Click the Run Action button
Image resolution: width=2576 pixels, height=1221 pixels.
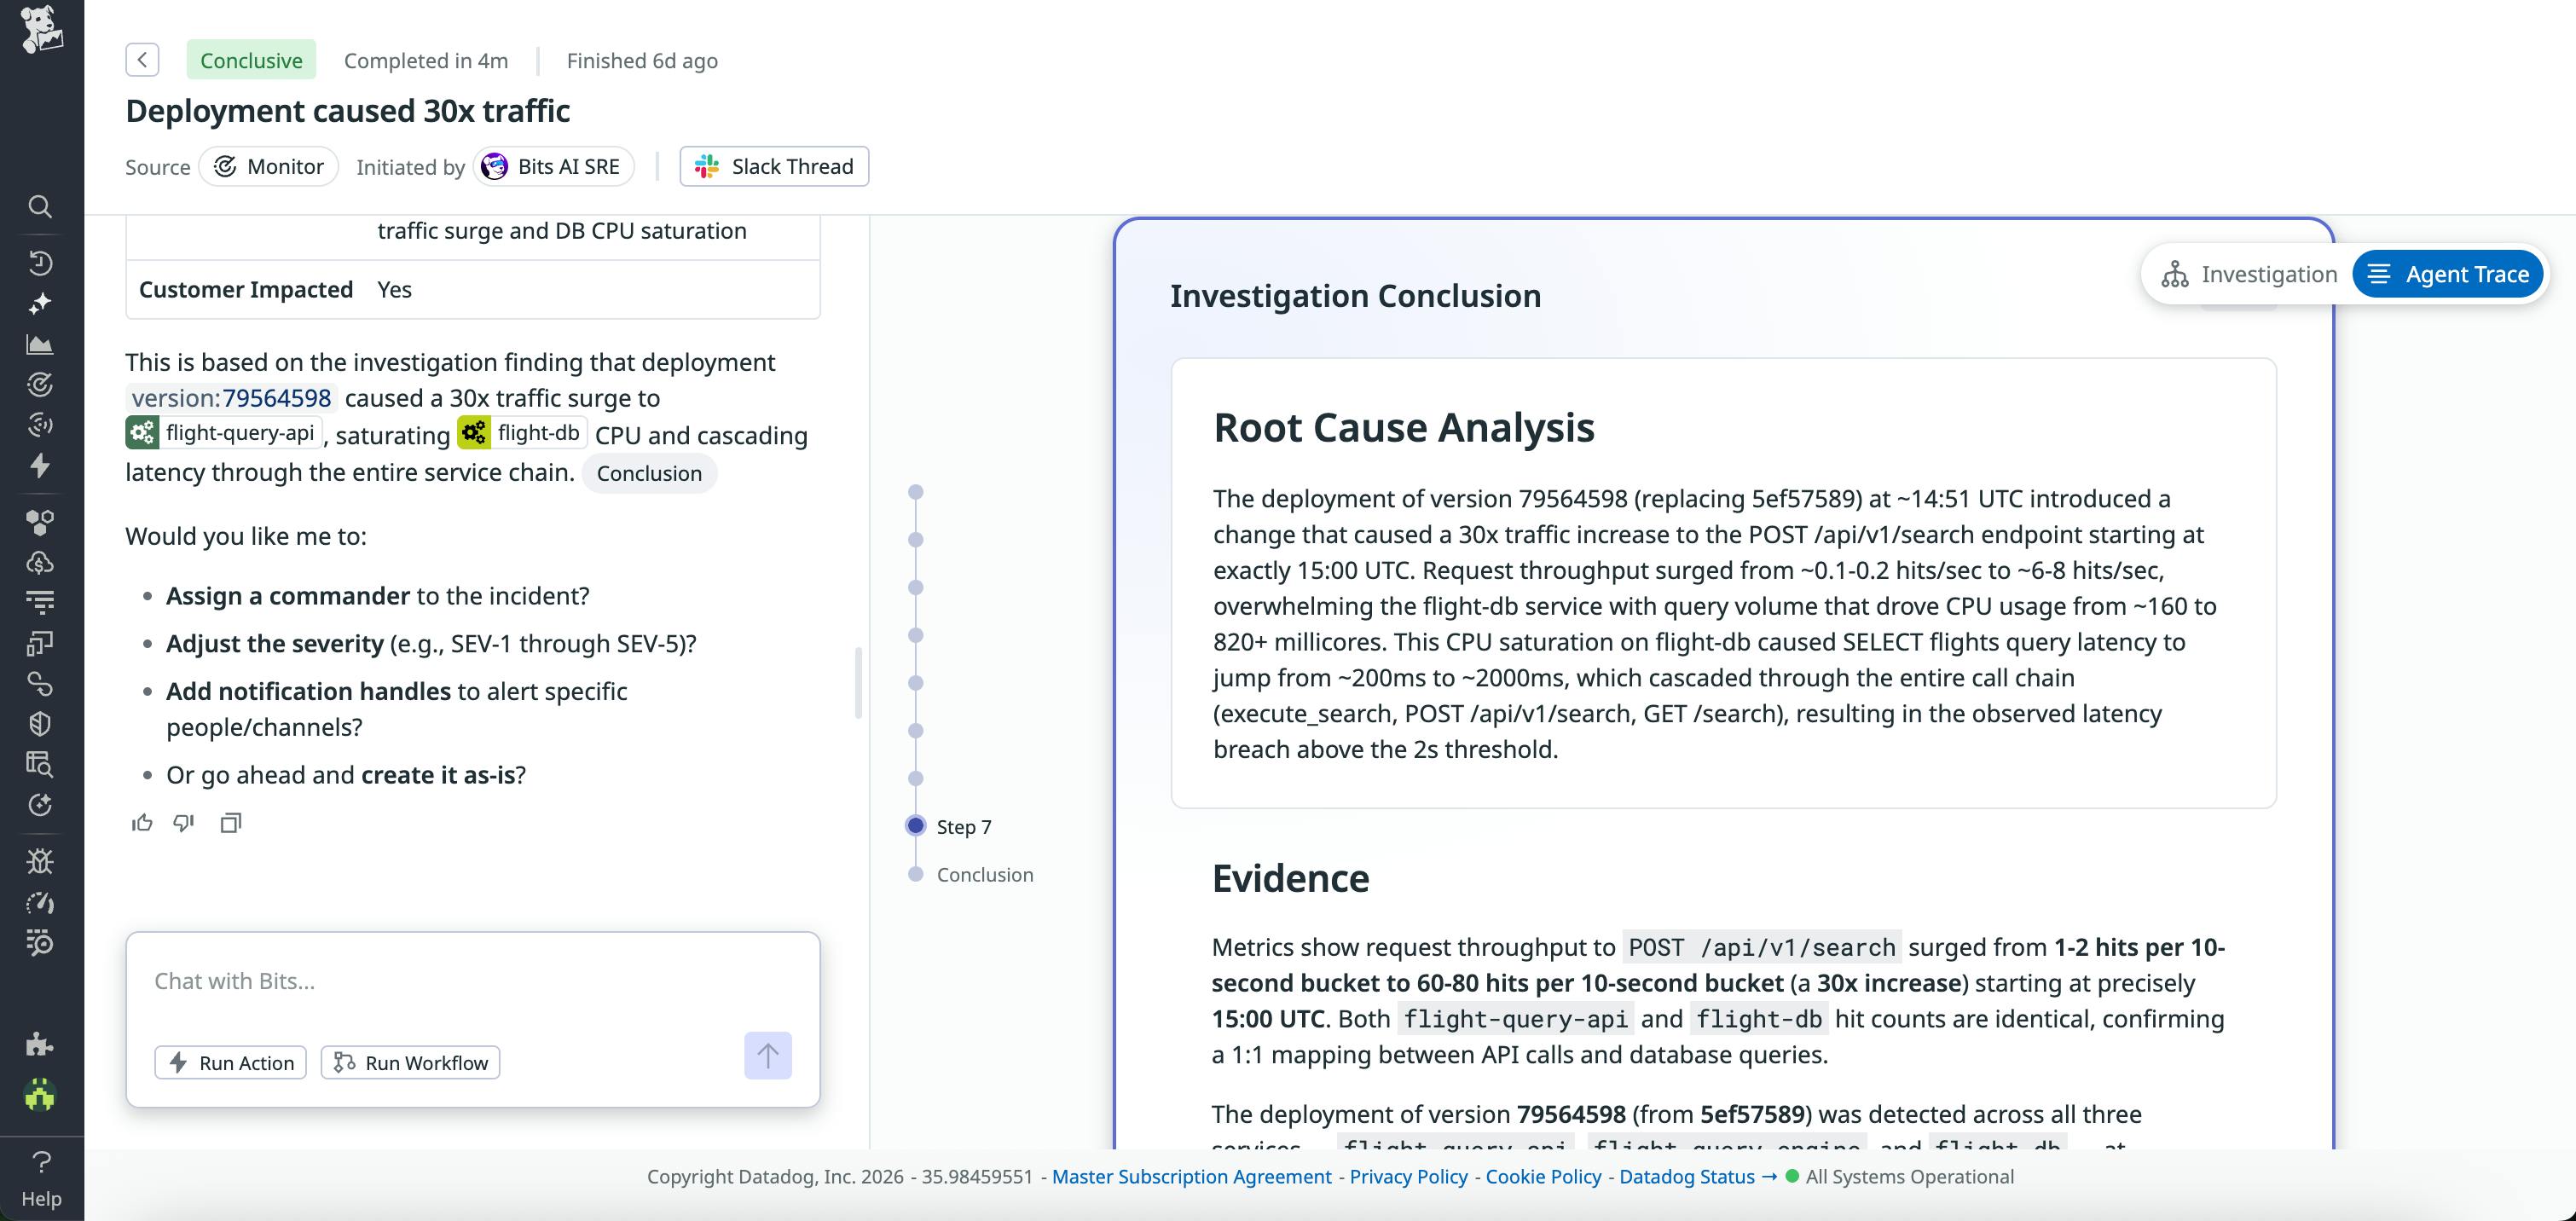tap(230, 1063)
